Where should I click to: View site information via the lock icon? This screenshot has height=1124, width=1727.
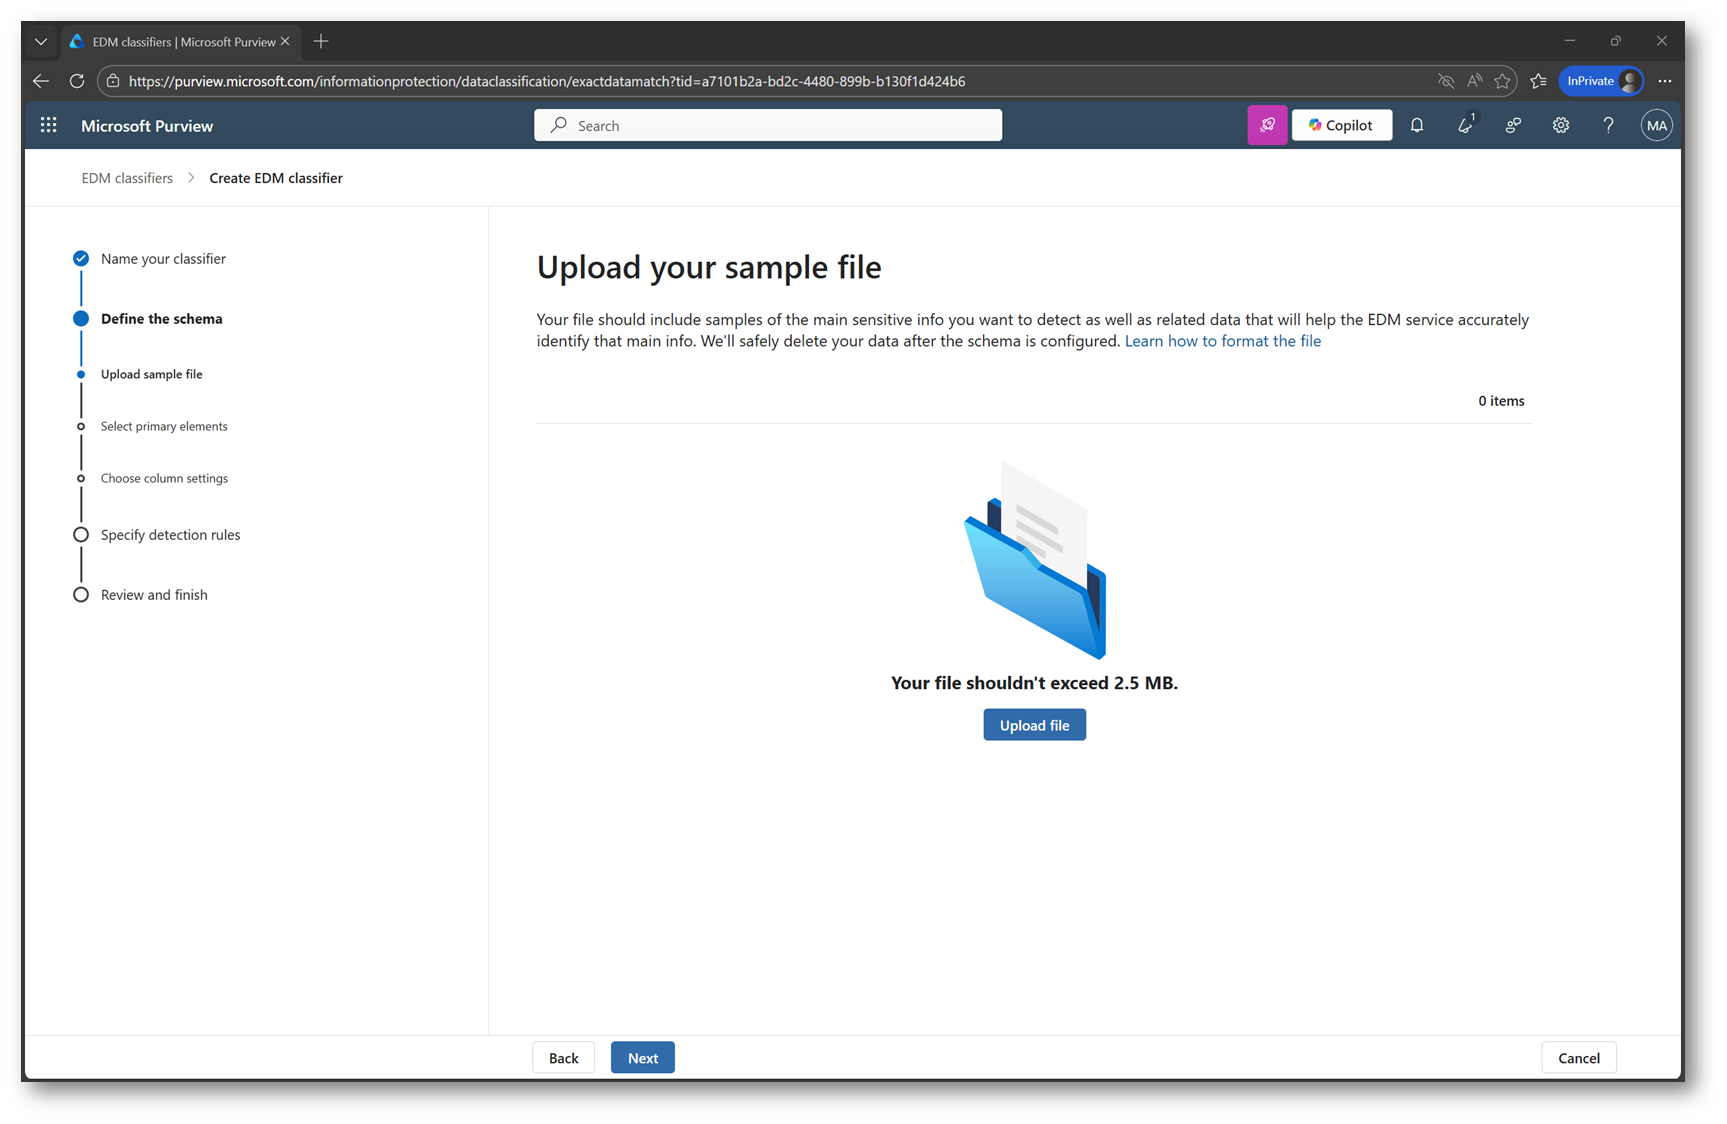[x=113, y=81]
